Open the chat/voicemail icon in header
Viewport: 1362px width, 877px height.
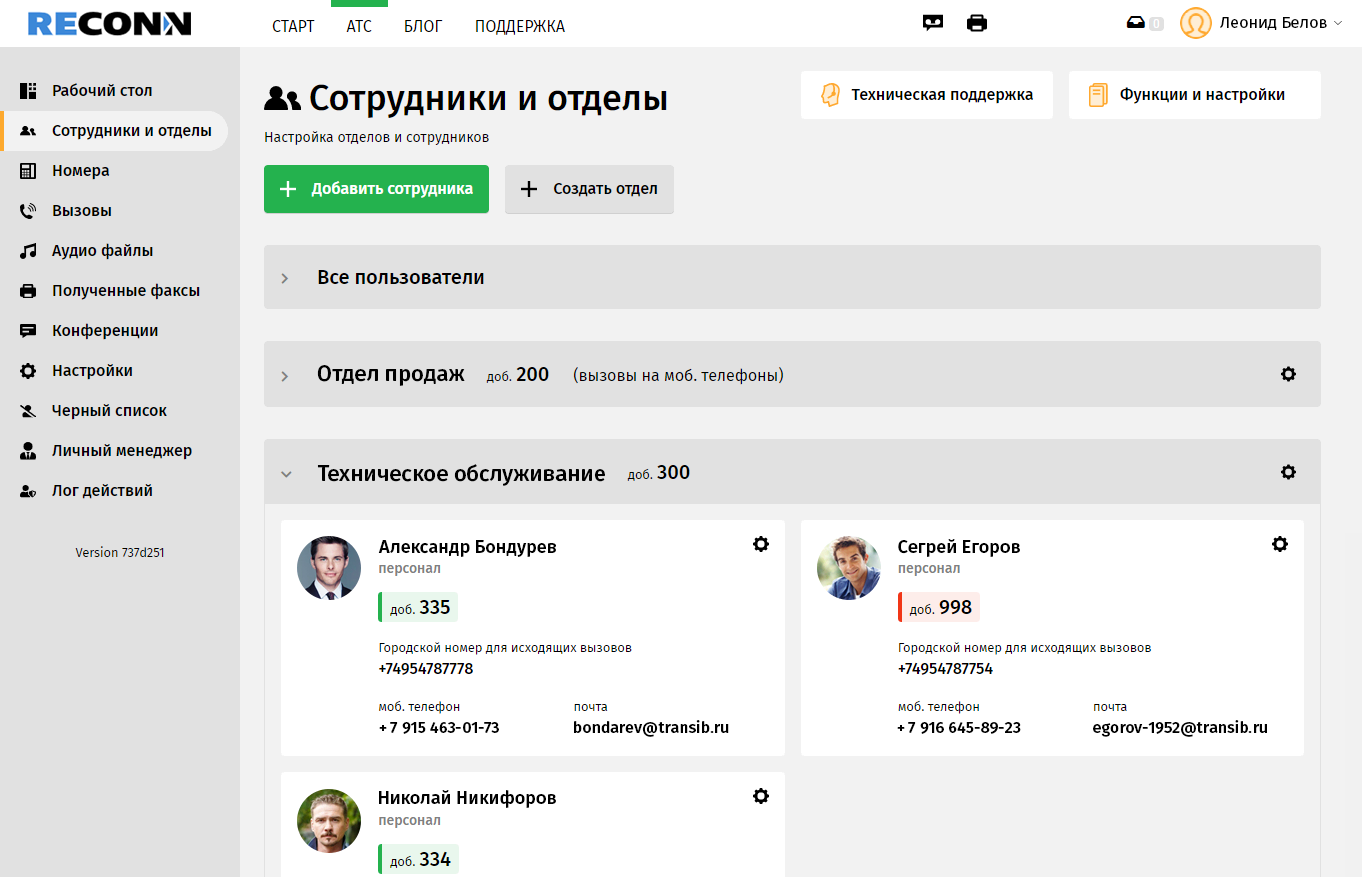(933, 23)
